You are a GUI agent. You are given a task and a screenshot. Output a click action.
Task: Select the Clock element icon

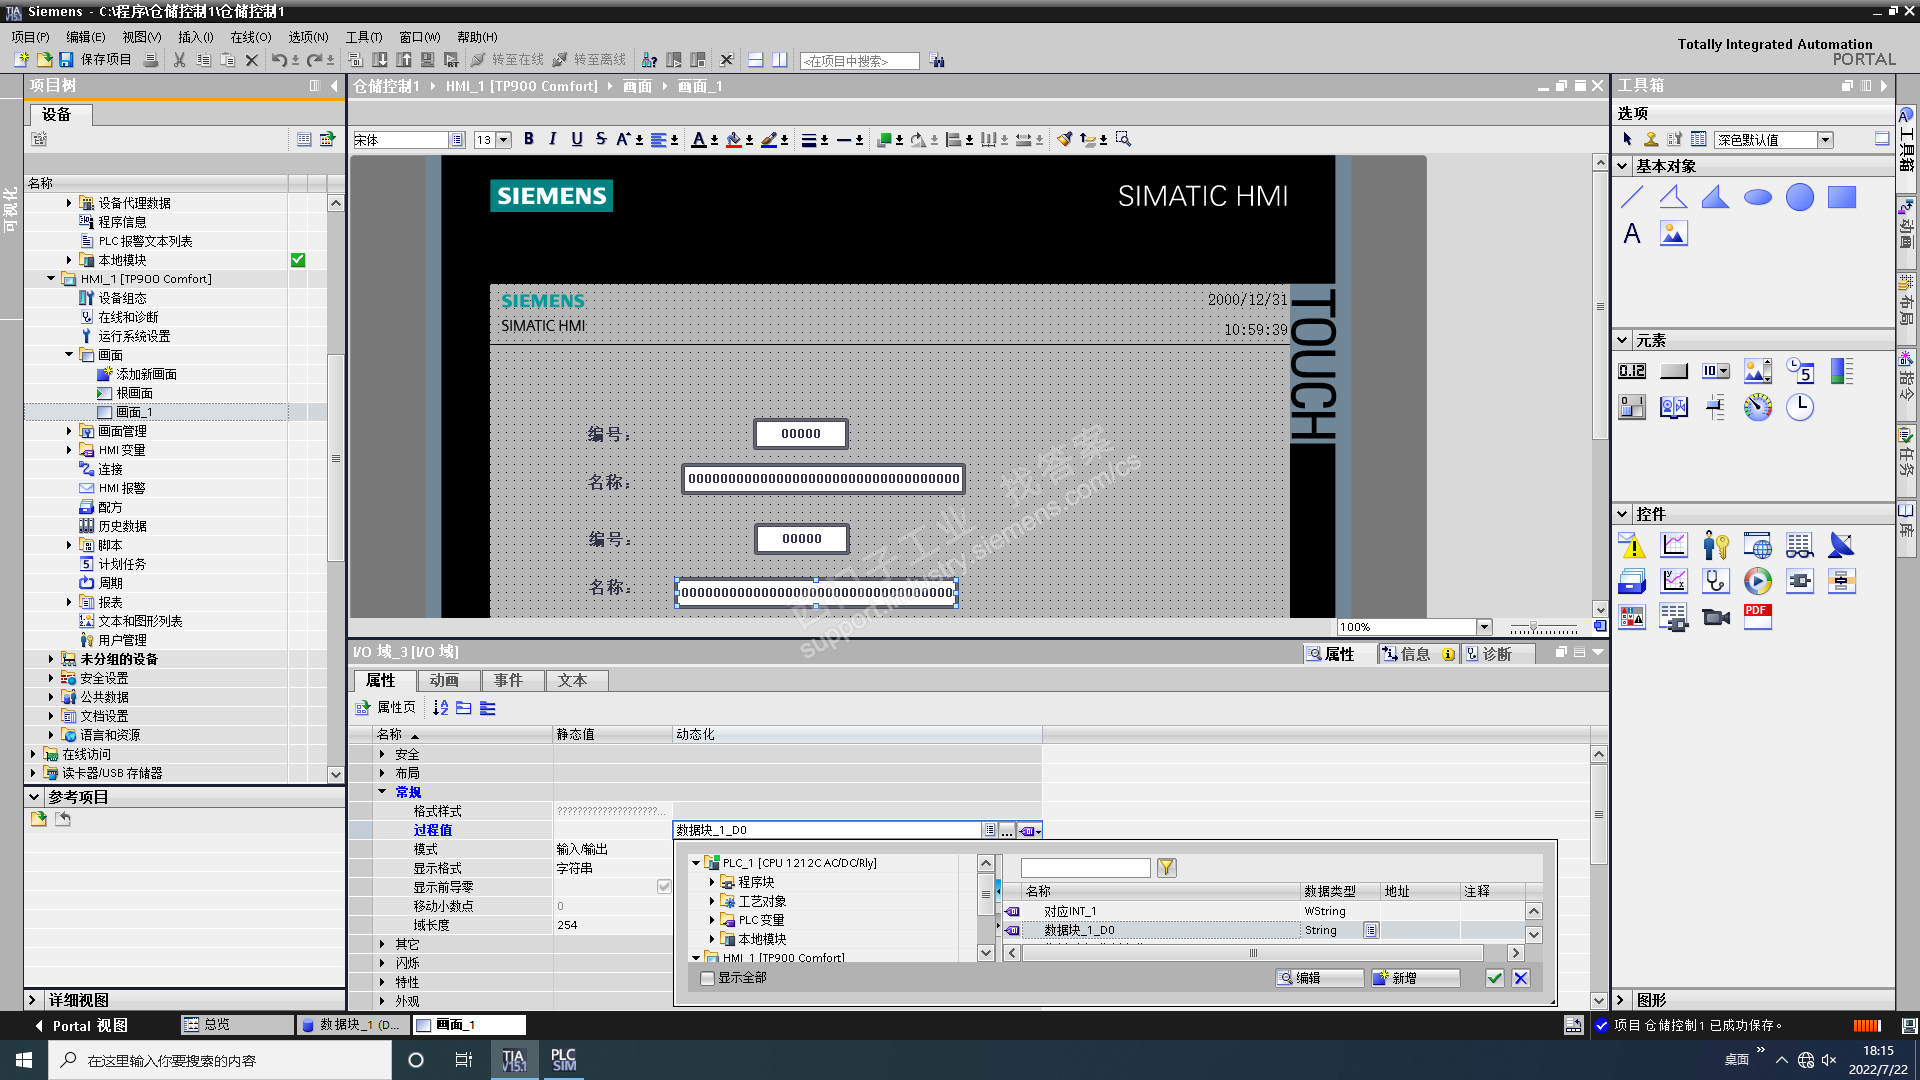[x=1799, y=406]
